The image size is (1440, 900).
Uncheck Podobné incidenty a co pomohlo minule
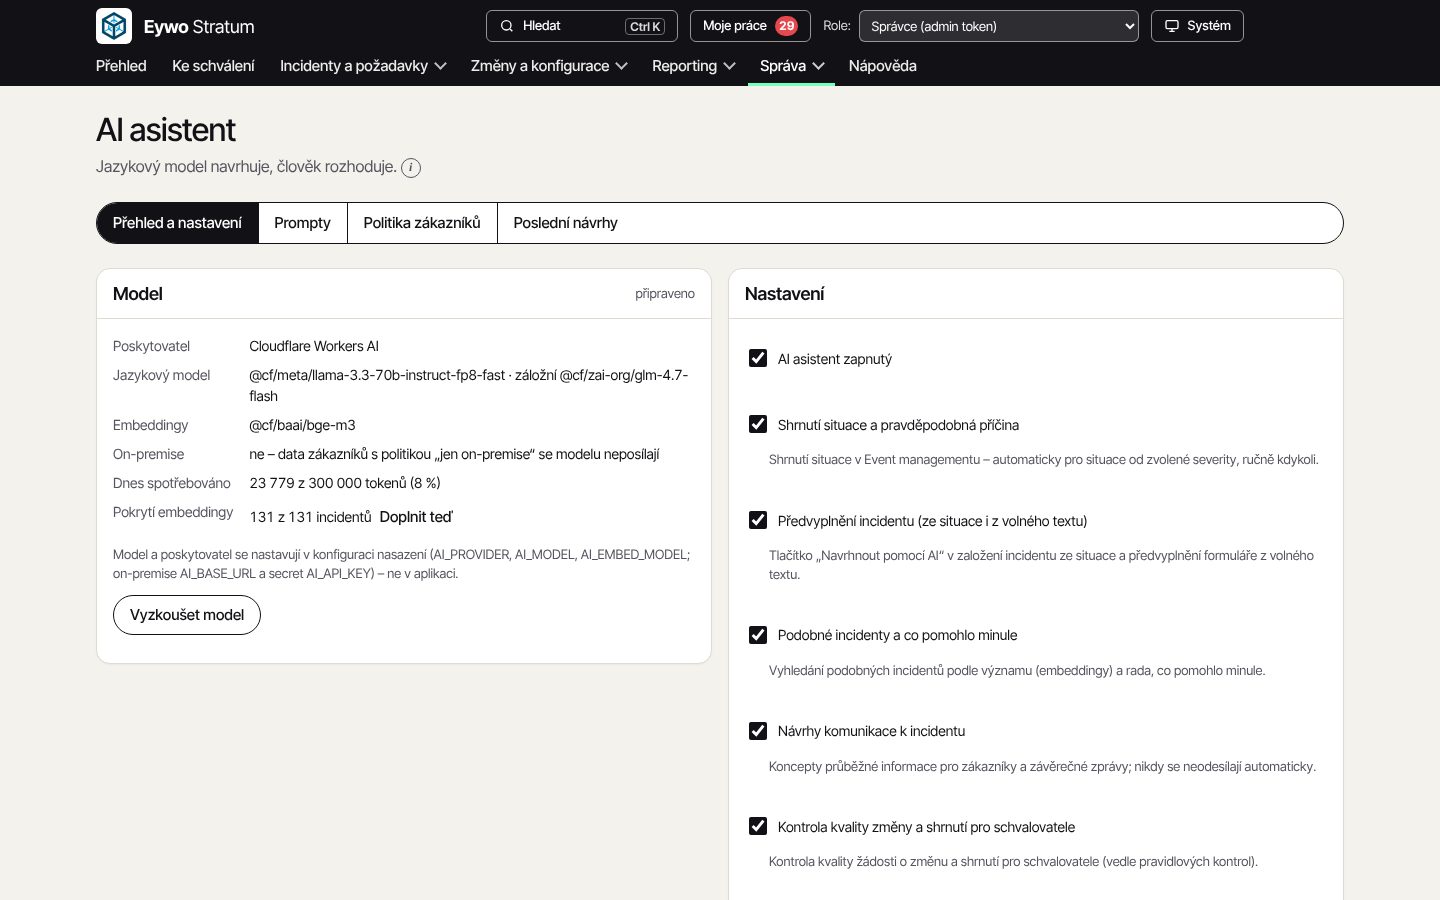[758, 634]
